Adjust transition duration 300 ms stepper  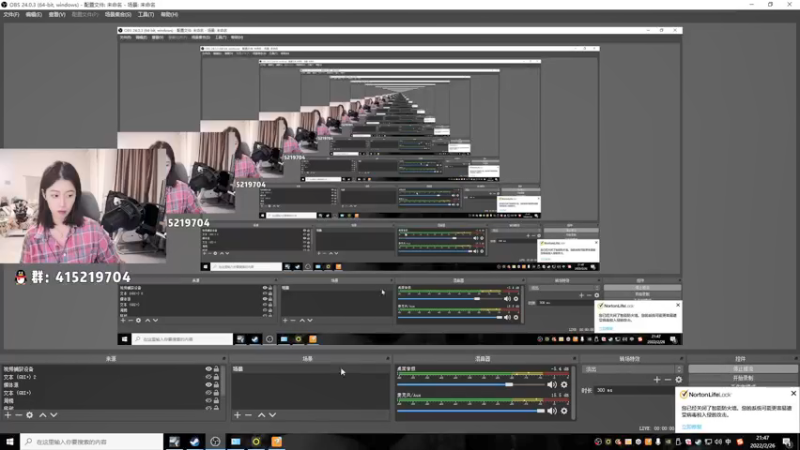point(635,390)
